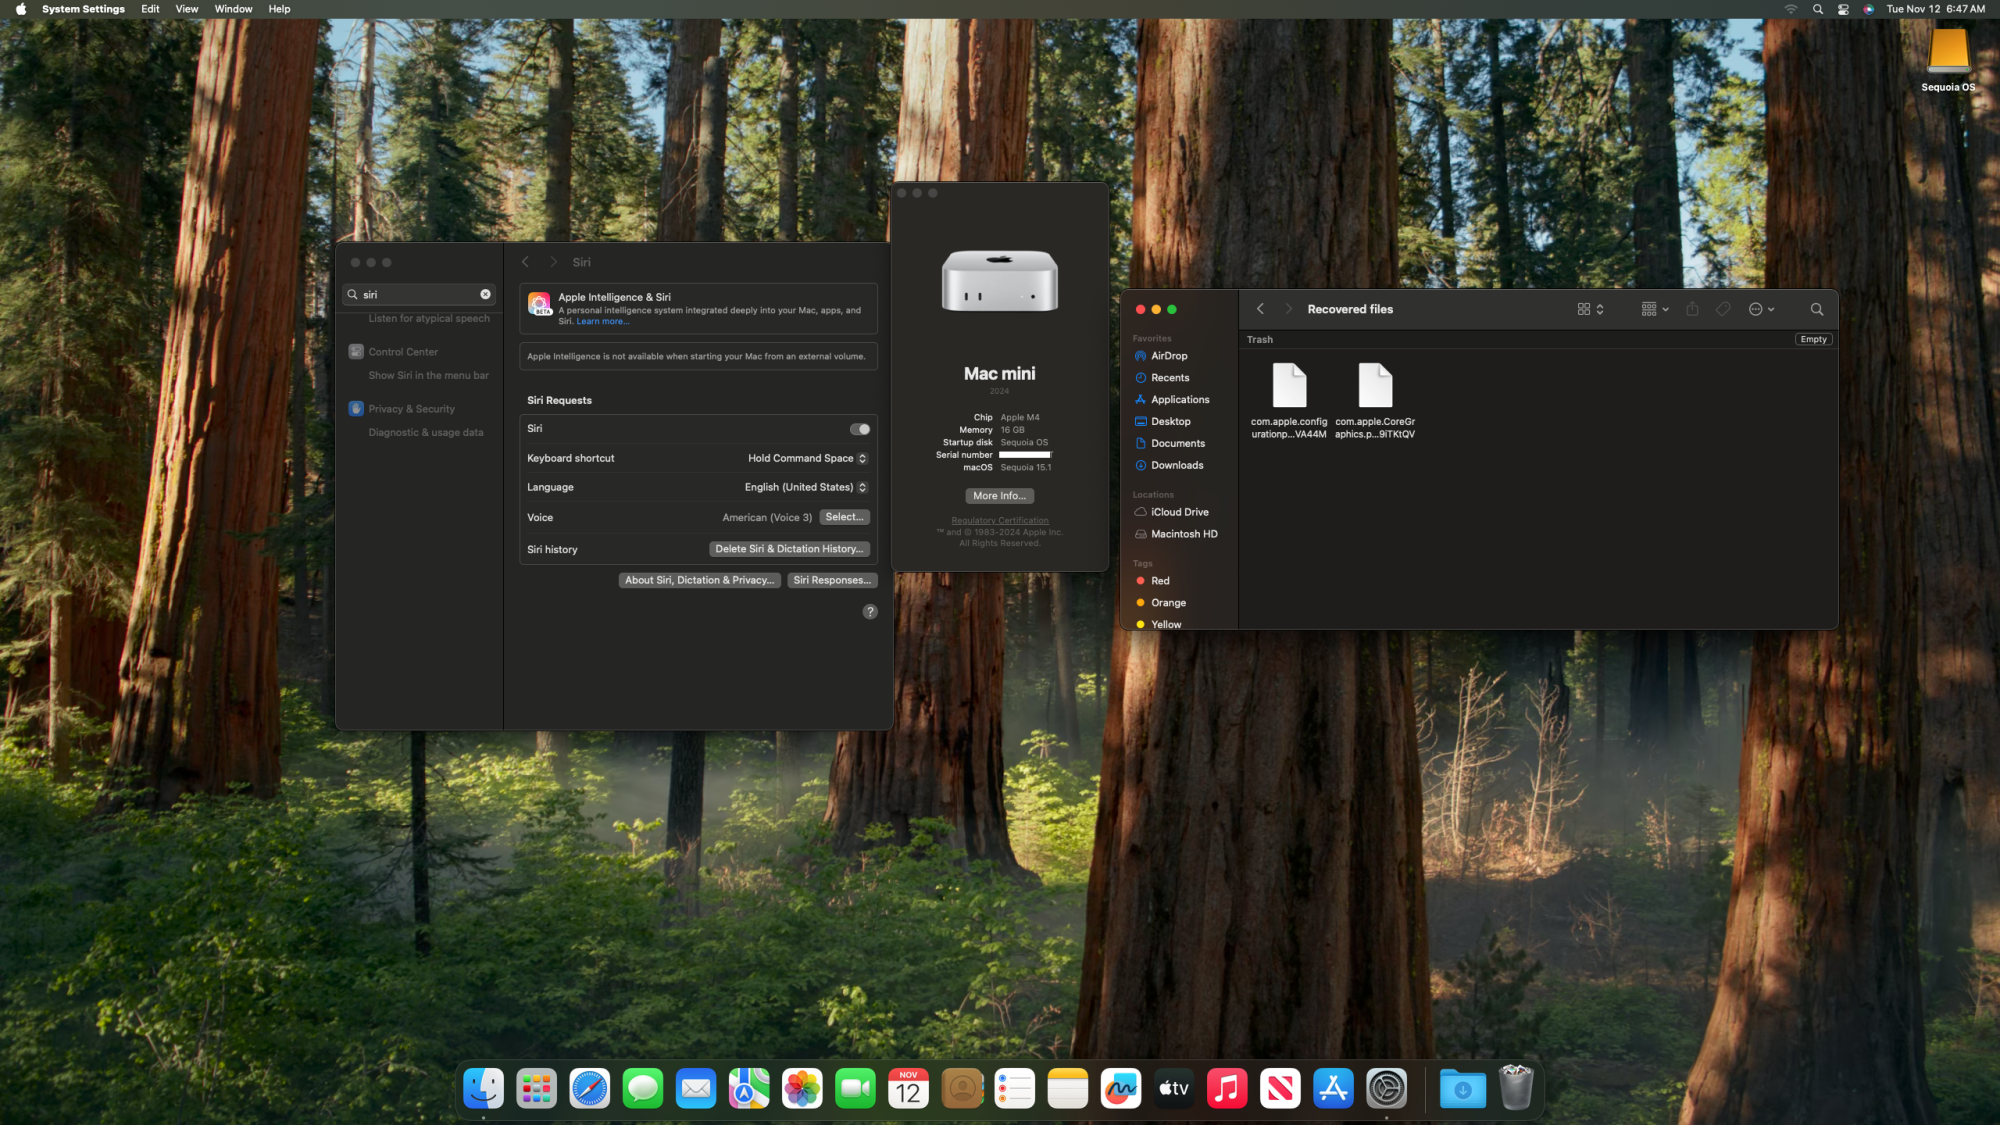Open the group-by dropdown in the Finder toolbar

point(1654,310)
